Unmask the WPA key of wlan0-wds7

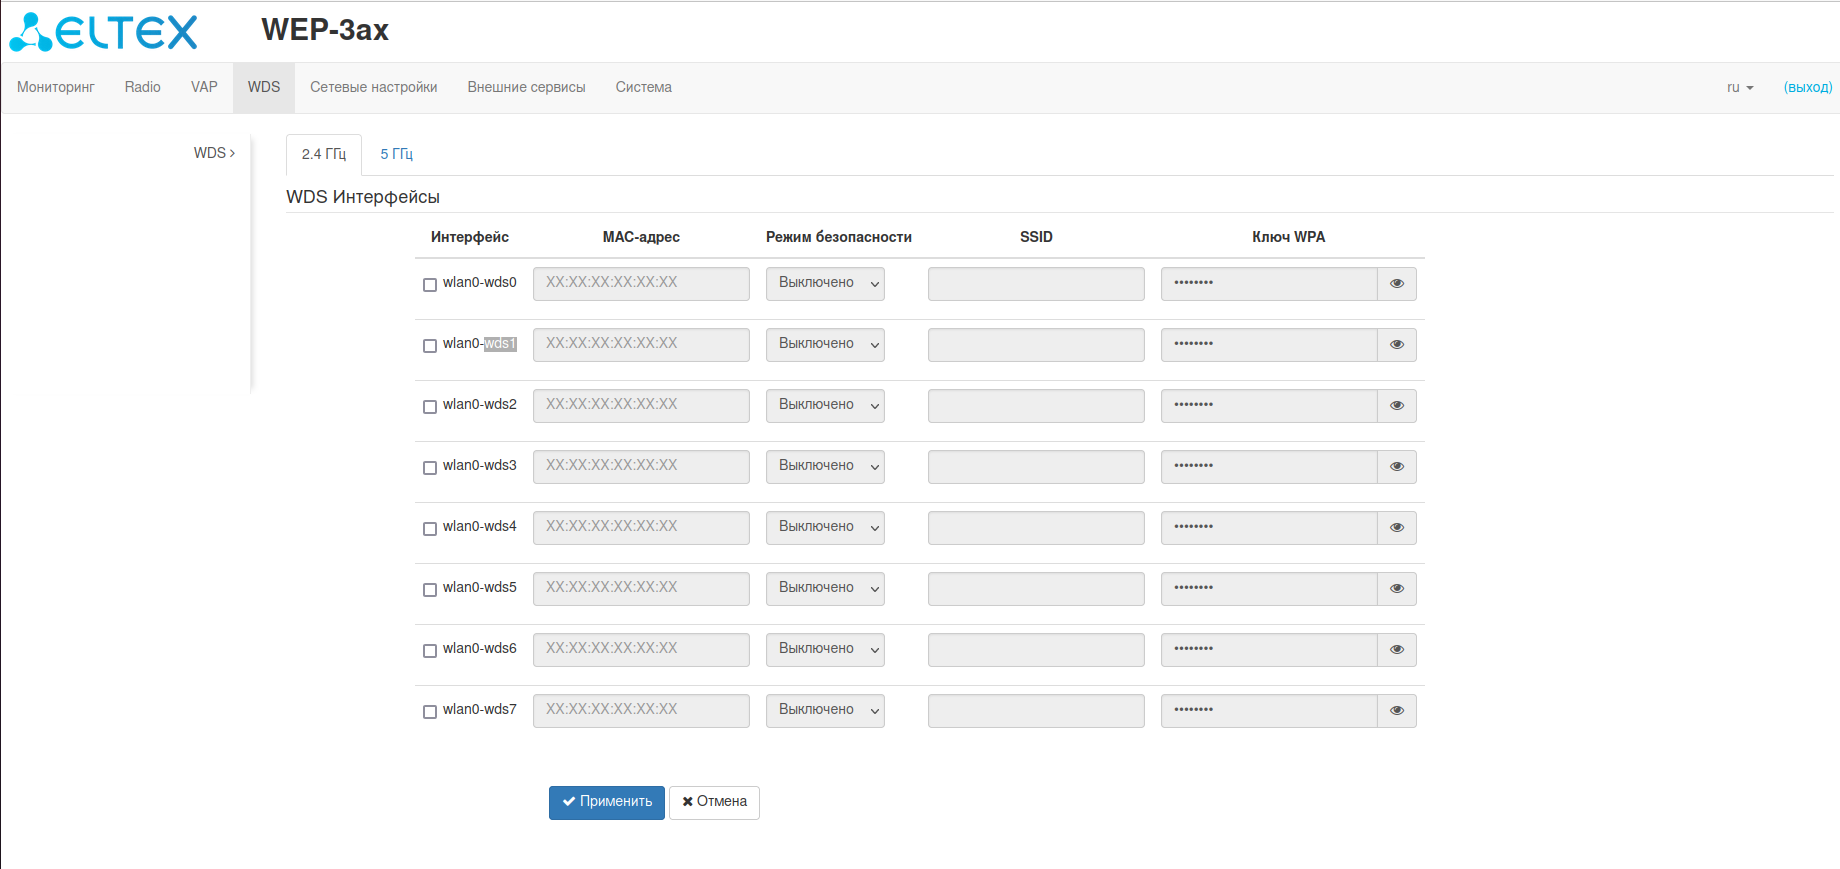(1397, 711)
